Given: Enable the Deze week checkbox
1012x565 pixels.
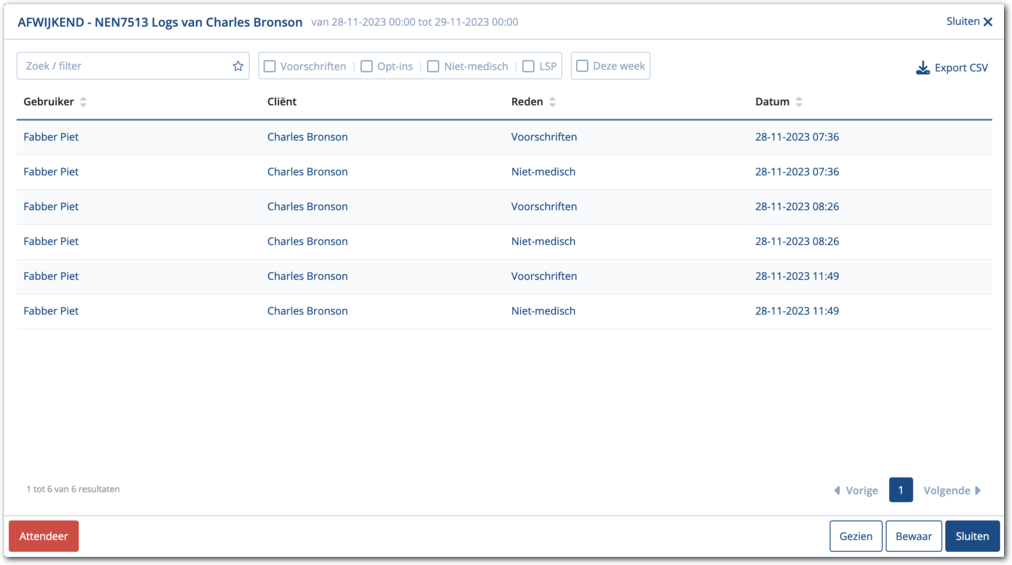Looking at the screenshot, I should click(582, 67).
